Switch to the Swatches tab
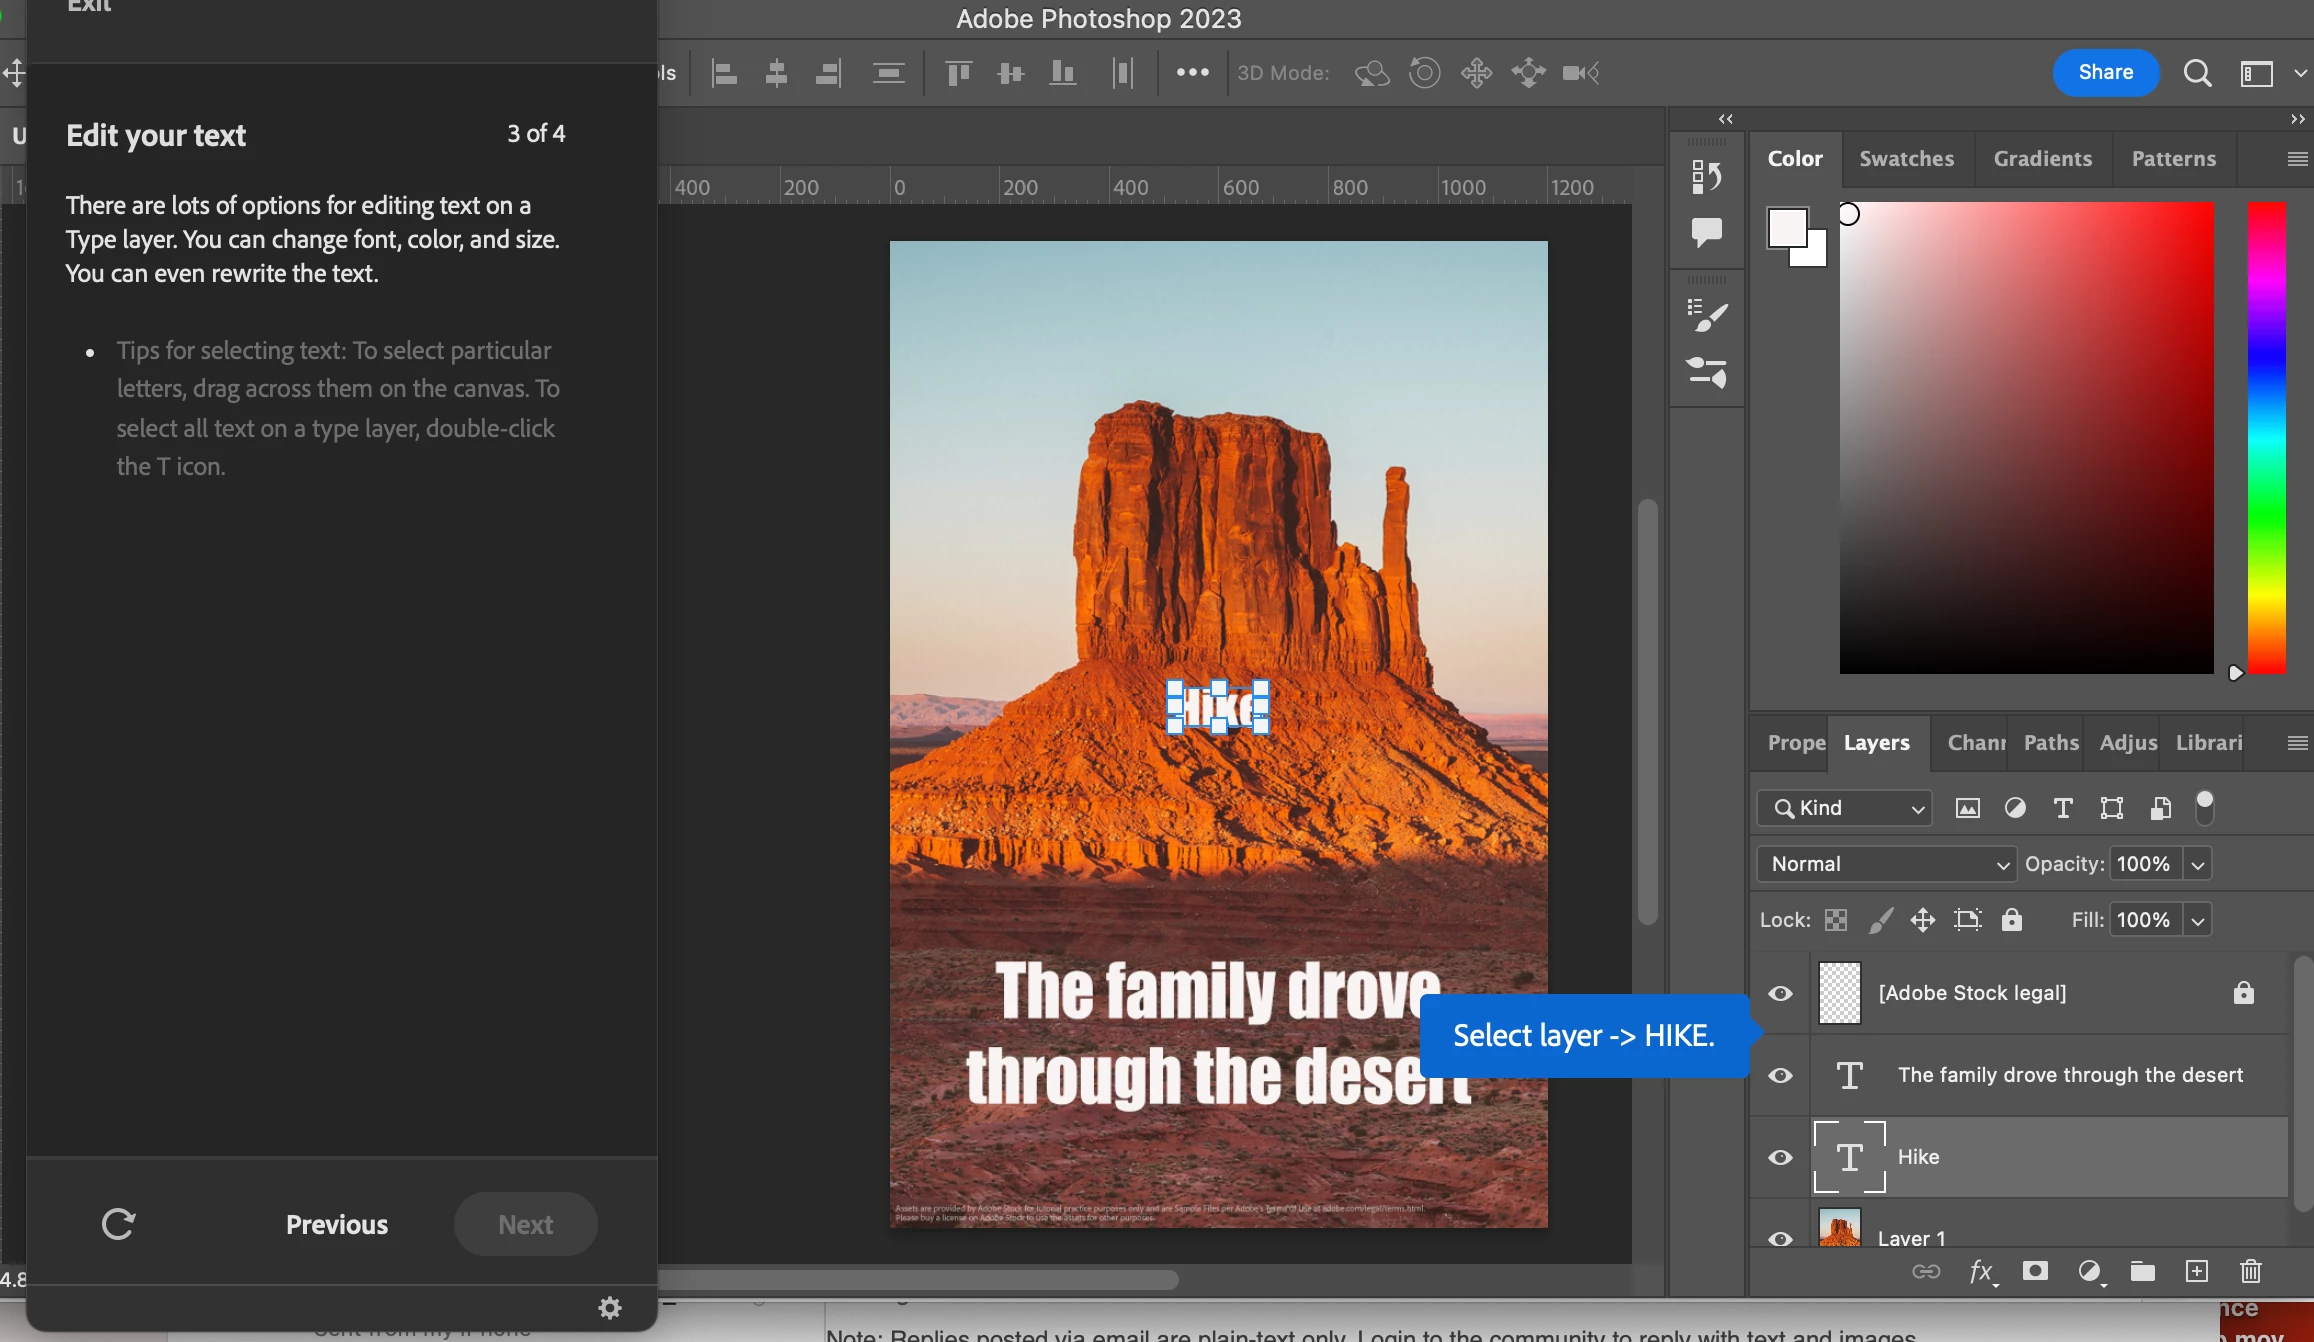 (x=1906, y=158)
